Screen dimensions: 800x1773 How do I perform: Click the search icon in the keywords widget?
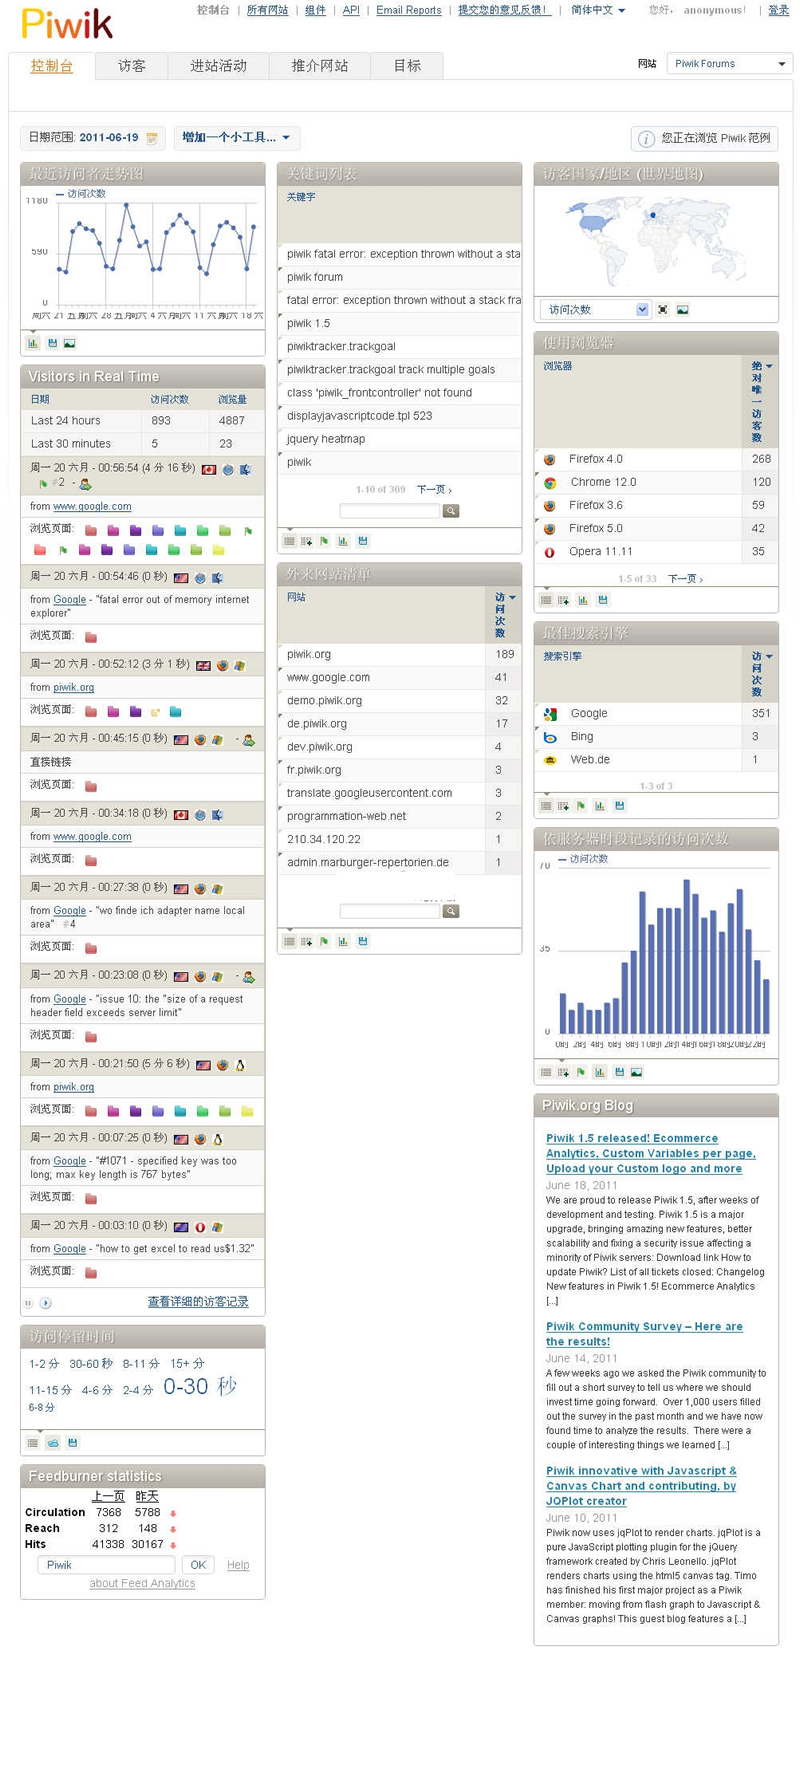point(451,511)
